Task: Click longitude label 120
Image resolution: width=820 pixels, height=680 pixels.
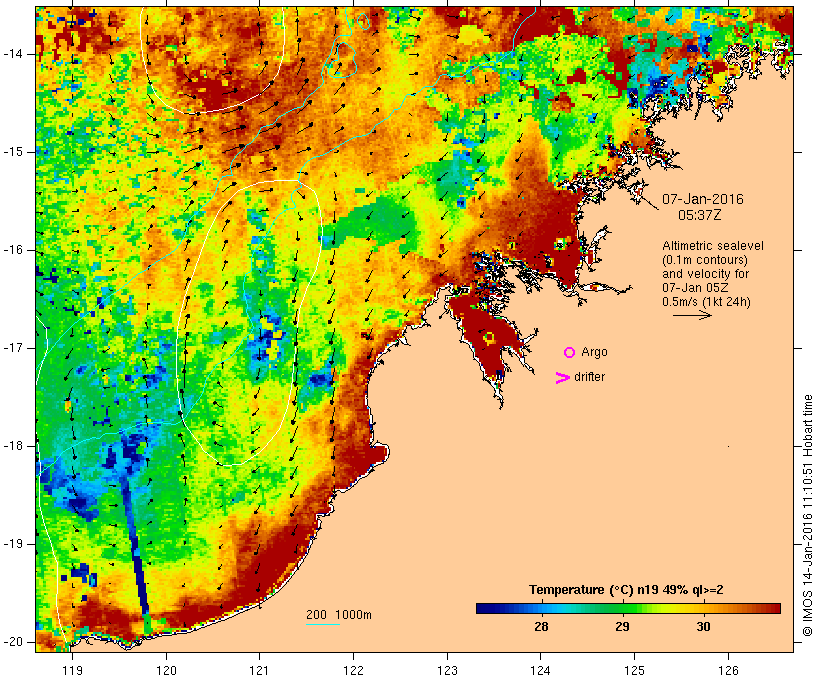Action: pyautogui.click(x=166, y=670)
